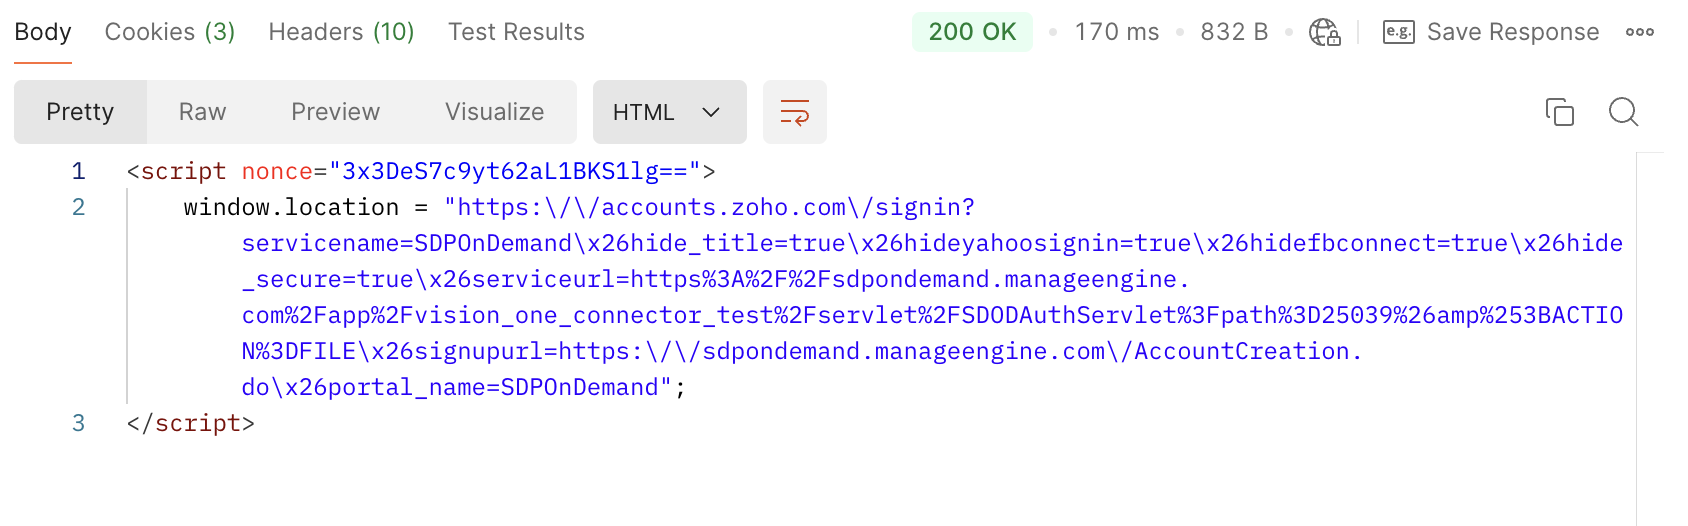Select the Raw view mode
This screenshot has height=526, width=1688.
click(x=202, y=112)
